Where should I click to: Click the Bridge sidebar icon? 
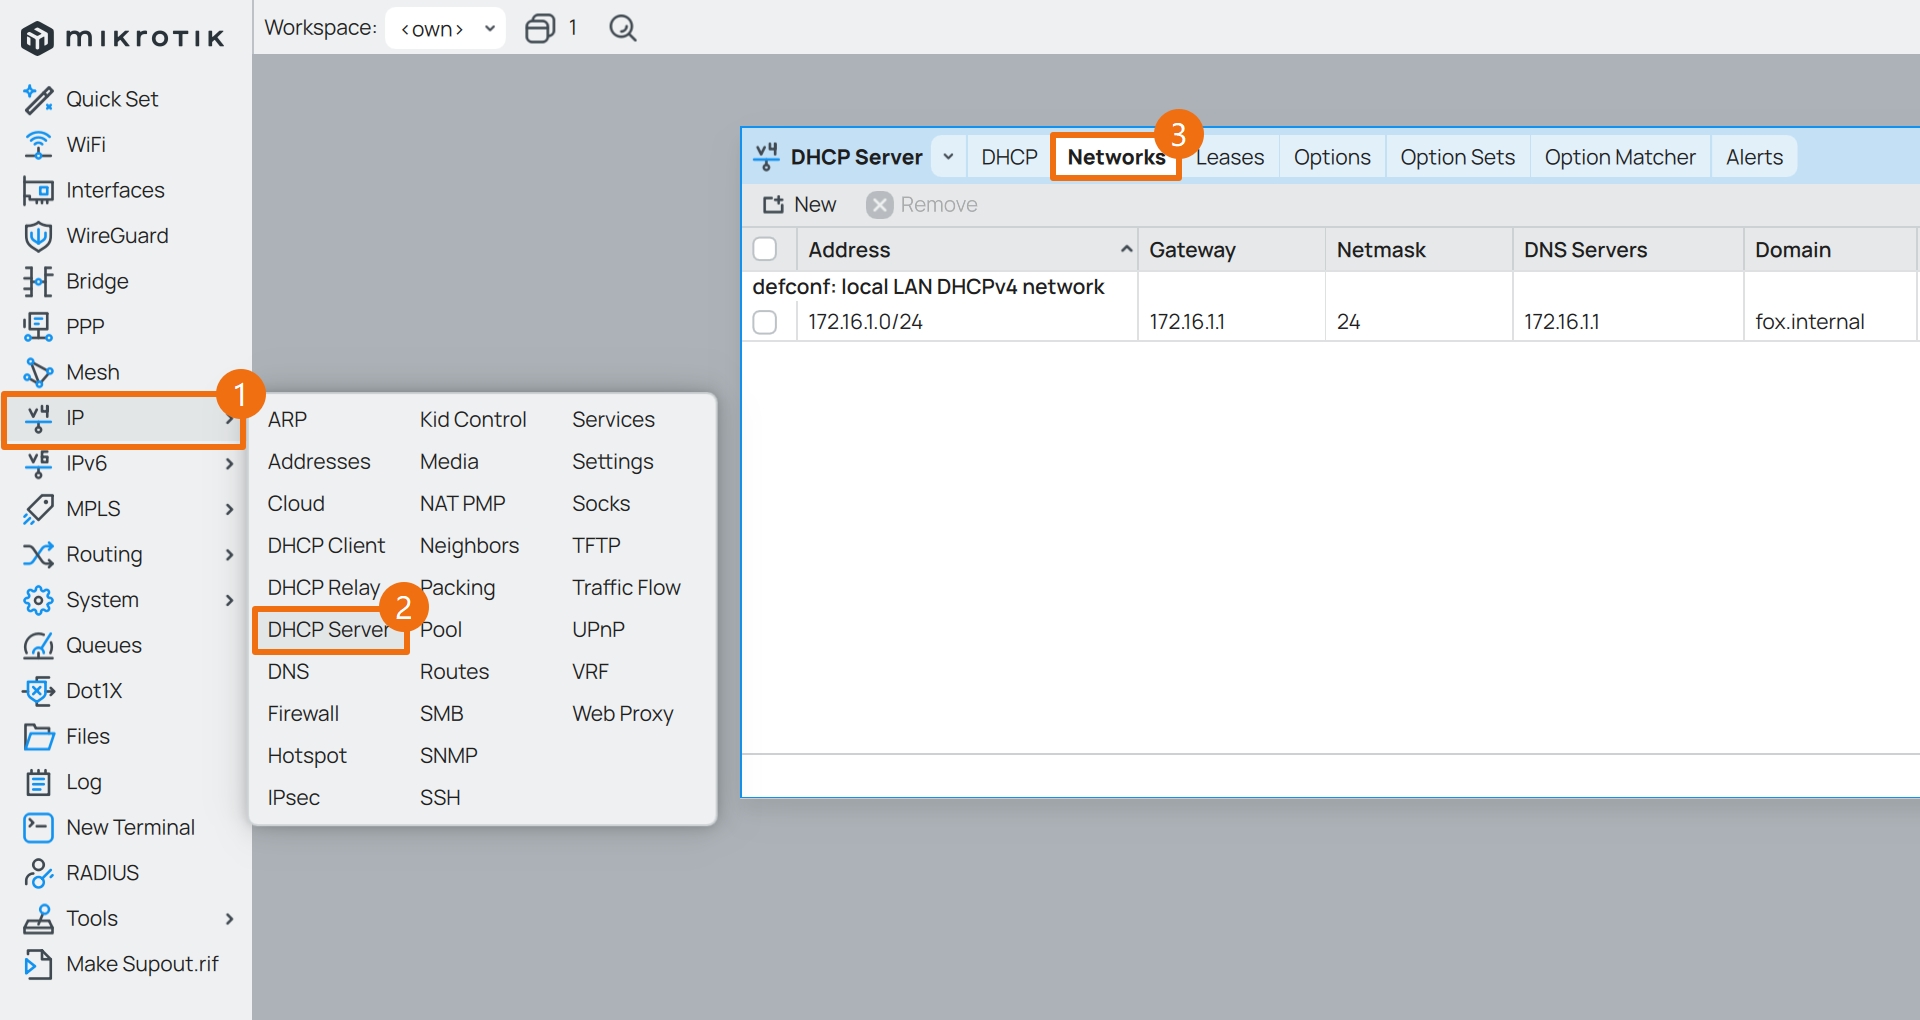pyautogui.click(x=38, y=281)
